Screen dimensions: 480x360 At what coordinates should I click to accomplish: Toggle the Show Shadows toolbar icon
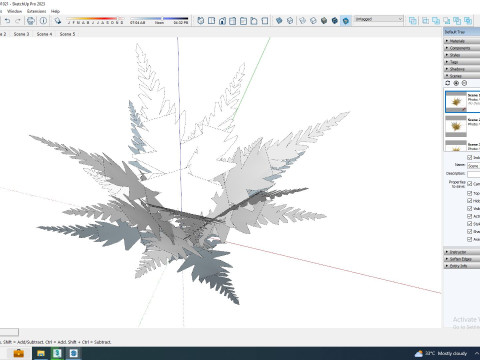point(58,21)
